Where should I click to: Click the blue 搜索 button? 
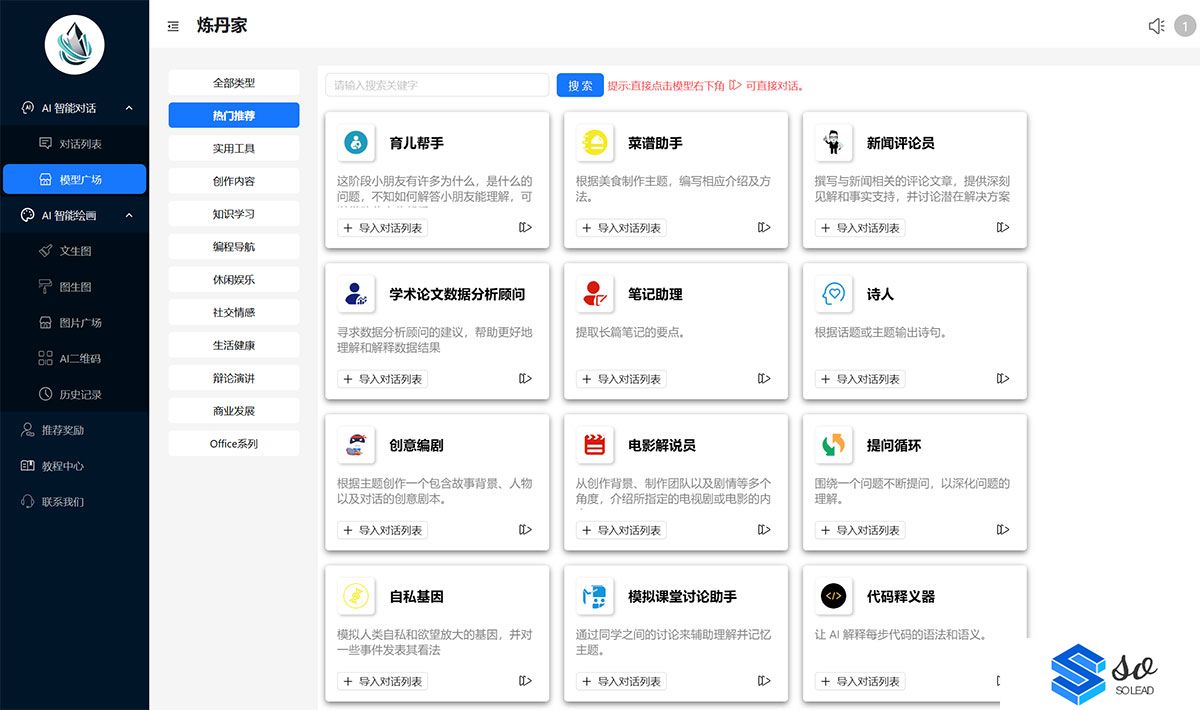[x=580, y=85]
